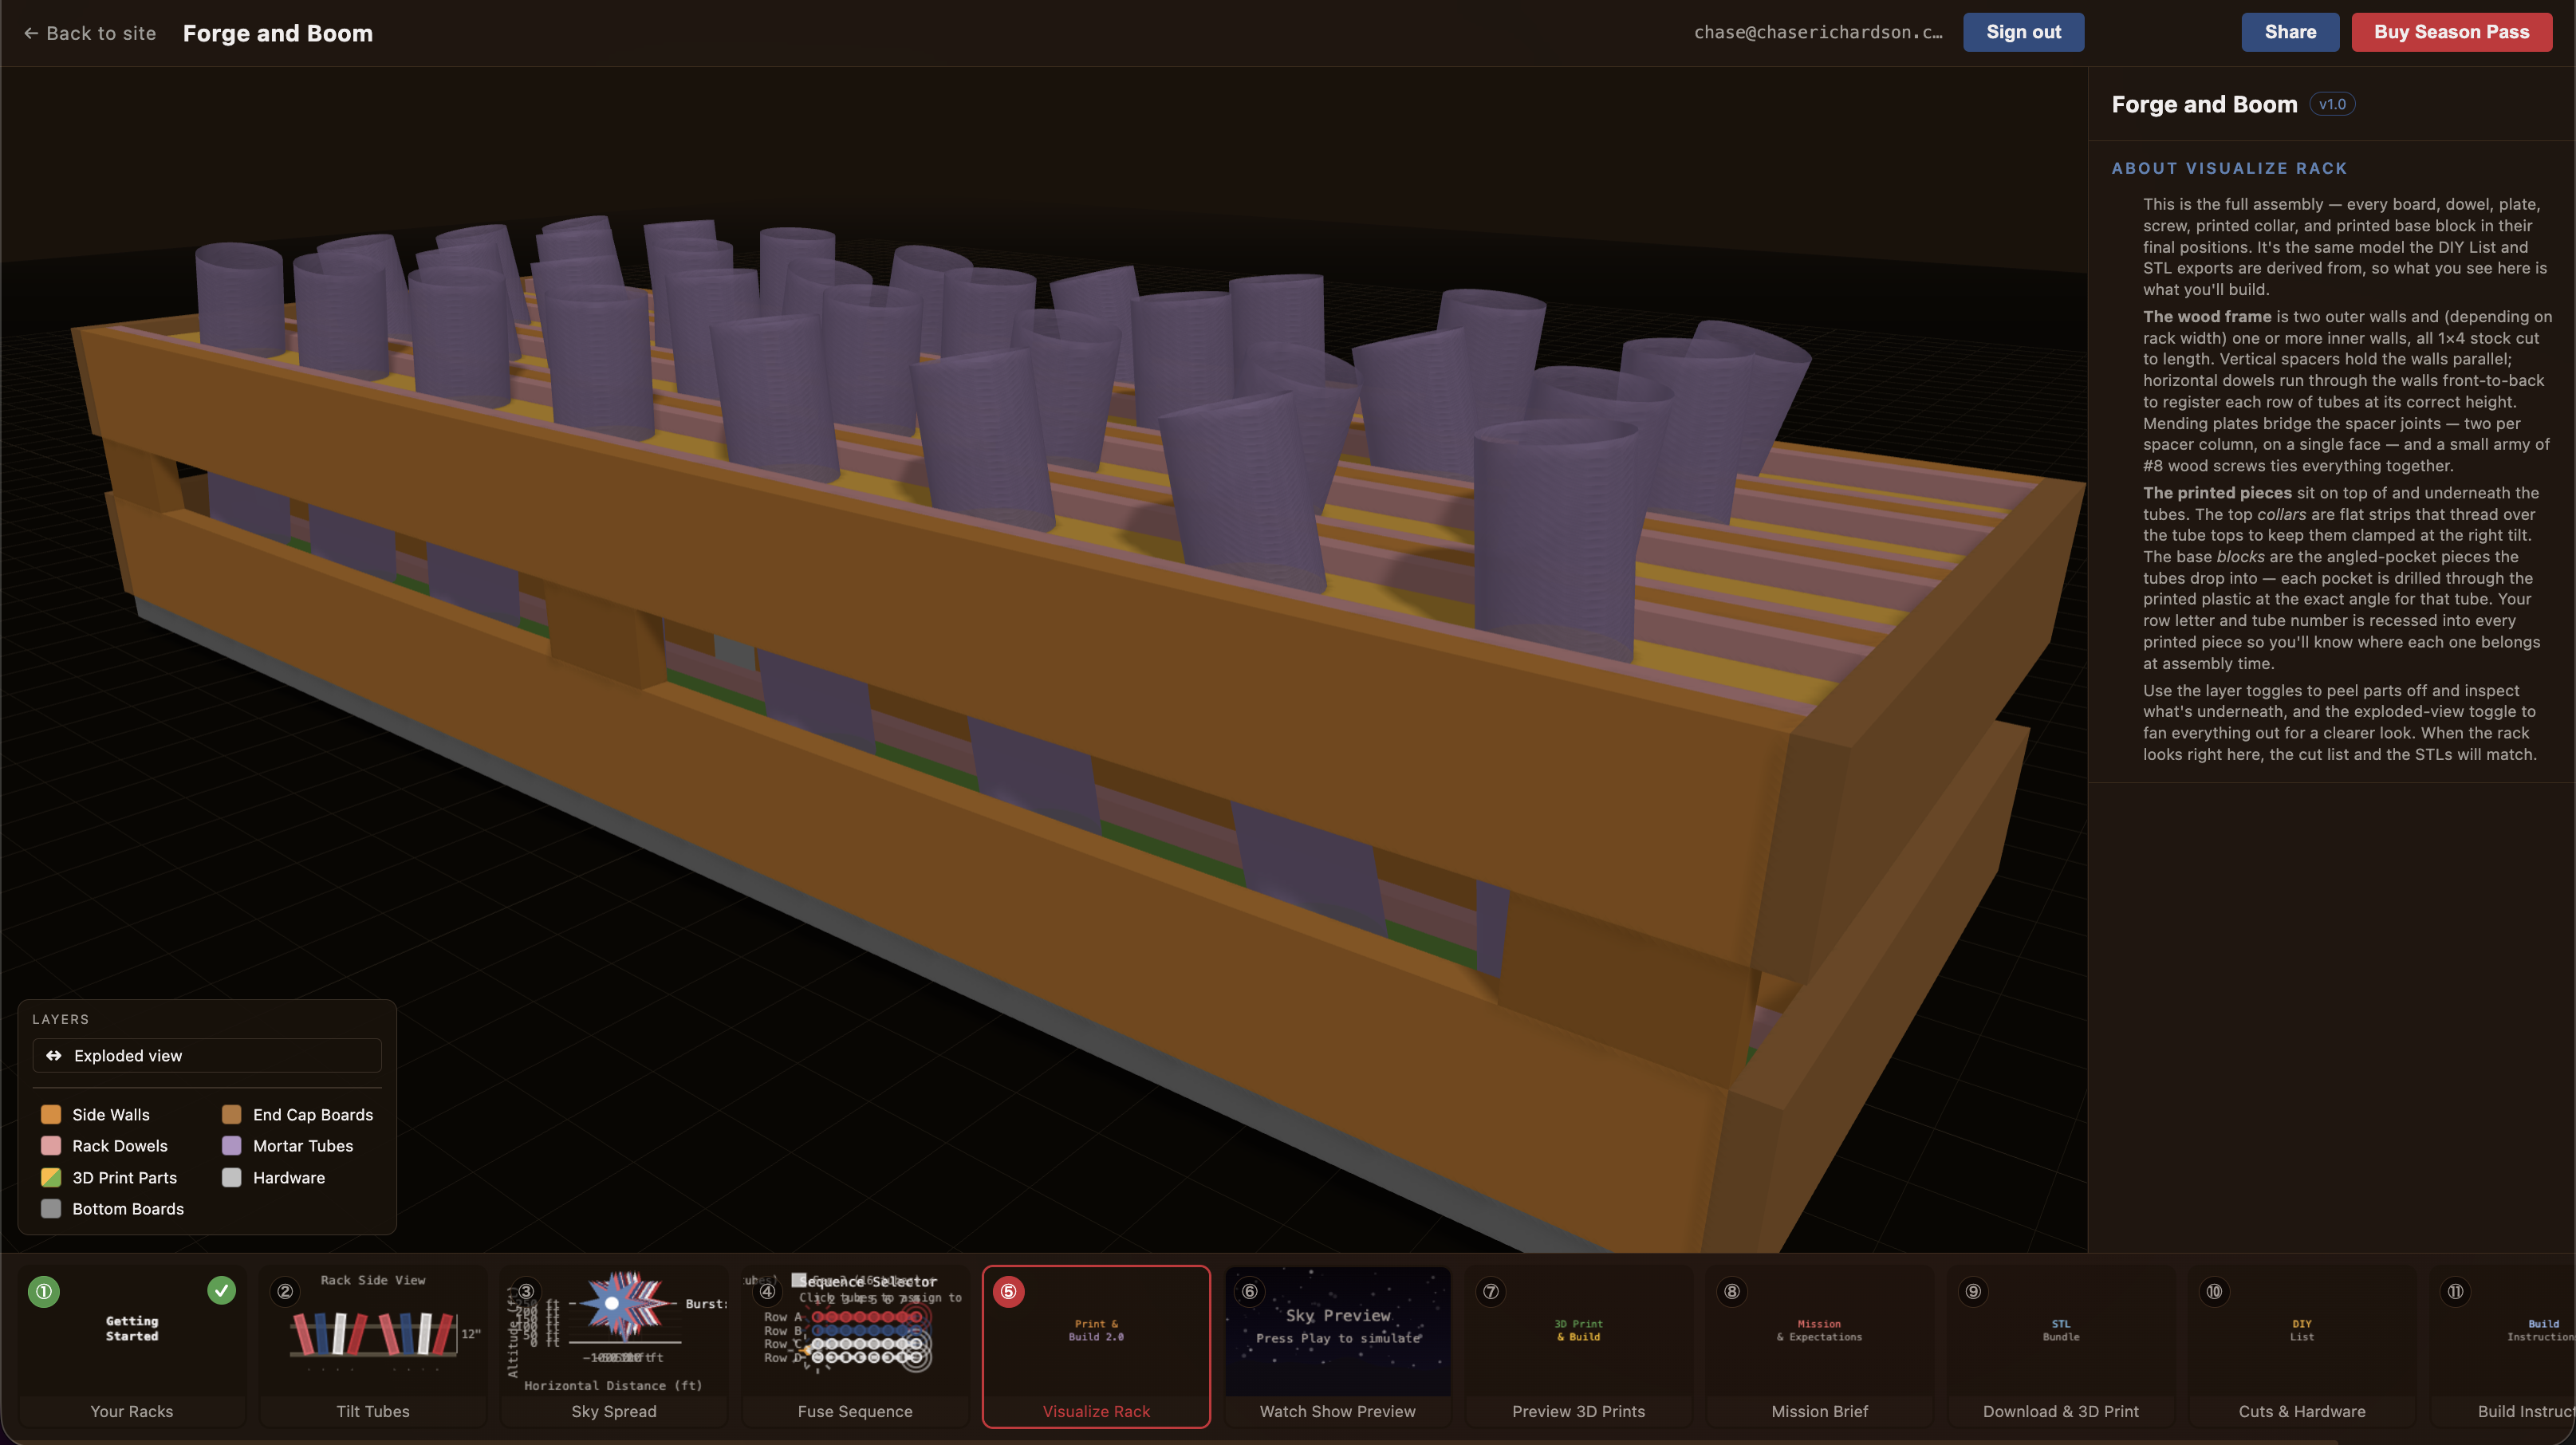2576x1445 pixels.
Task: Click the step 9 number badge
Action: click(x=1972, y=1291)
